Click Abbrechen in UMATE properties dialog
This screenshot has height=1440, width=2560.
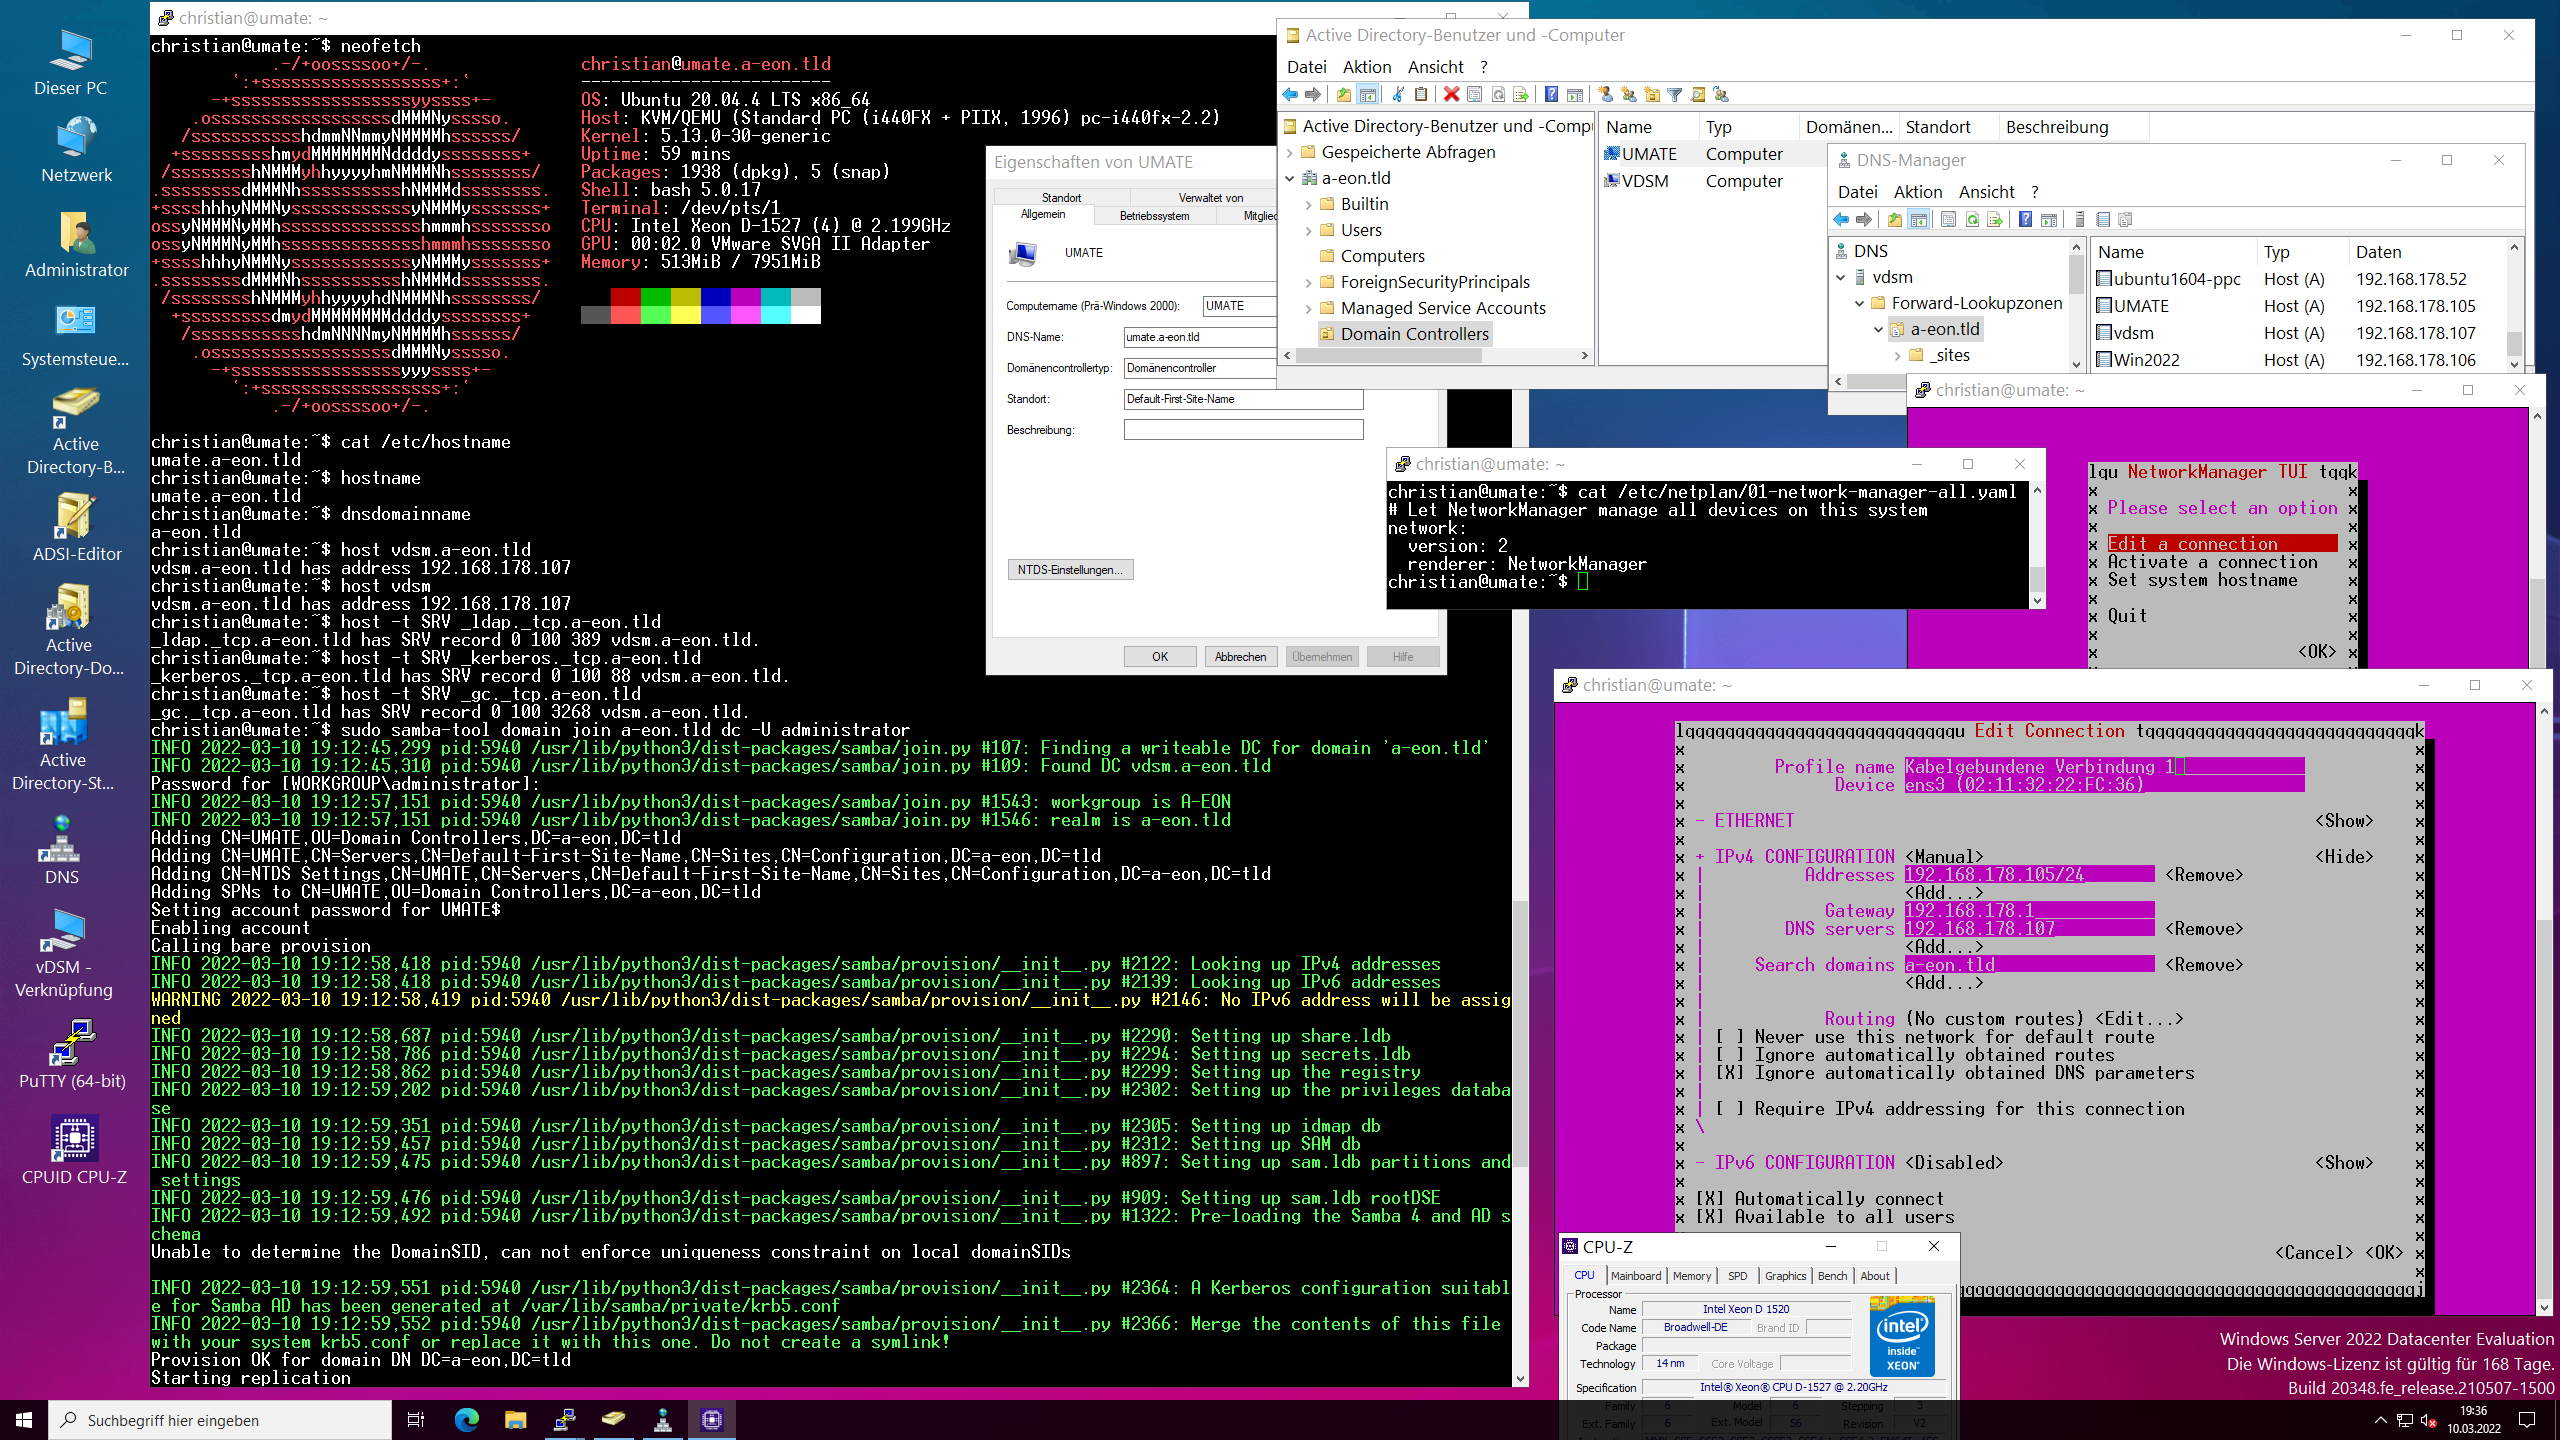coord(1240,657)
